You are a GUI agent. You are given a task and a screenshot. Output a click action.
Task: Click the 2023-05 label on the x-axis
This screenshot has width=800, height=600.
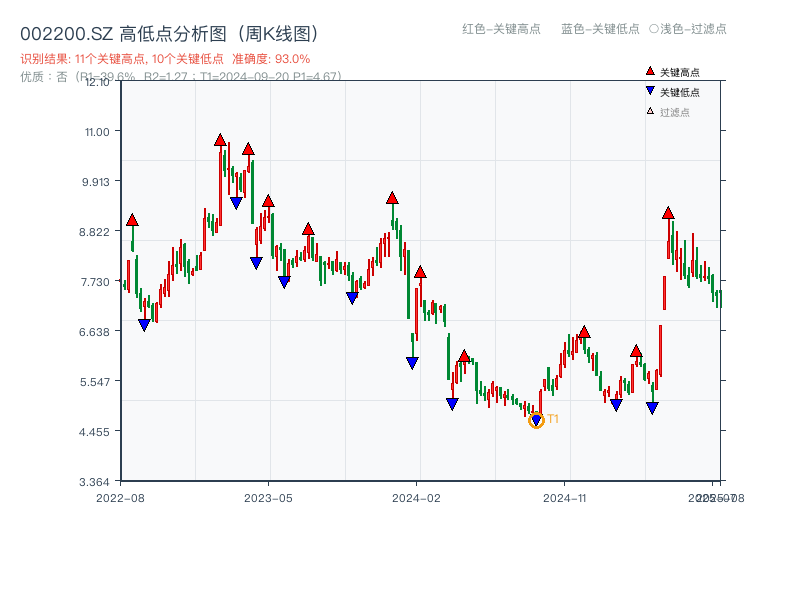[x=271, y=495]
